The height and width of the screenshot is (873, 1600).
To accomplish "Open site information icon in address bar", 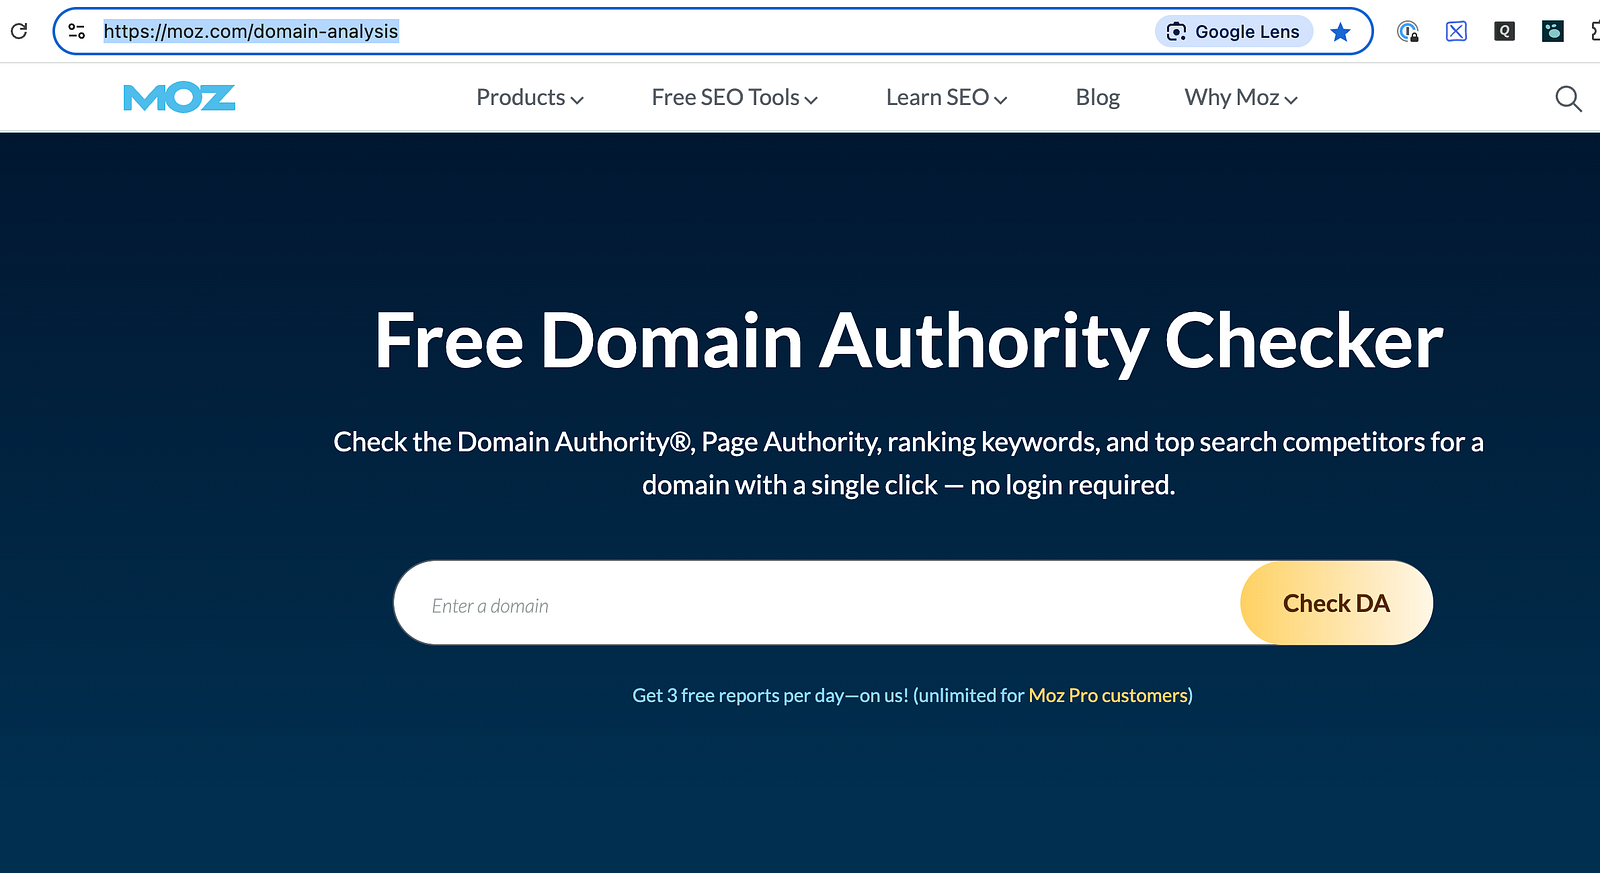I will [77, 31].
